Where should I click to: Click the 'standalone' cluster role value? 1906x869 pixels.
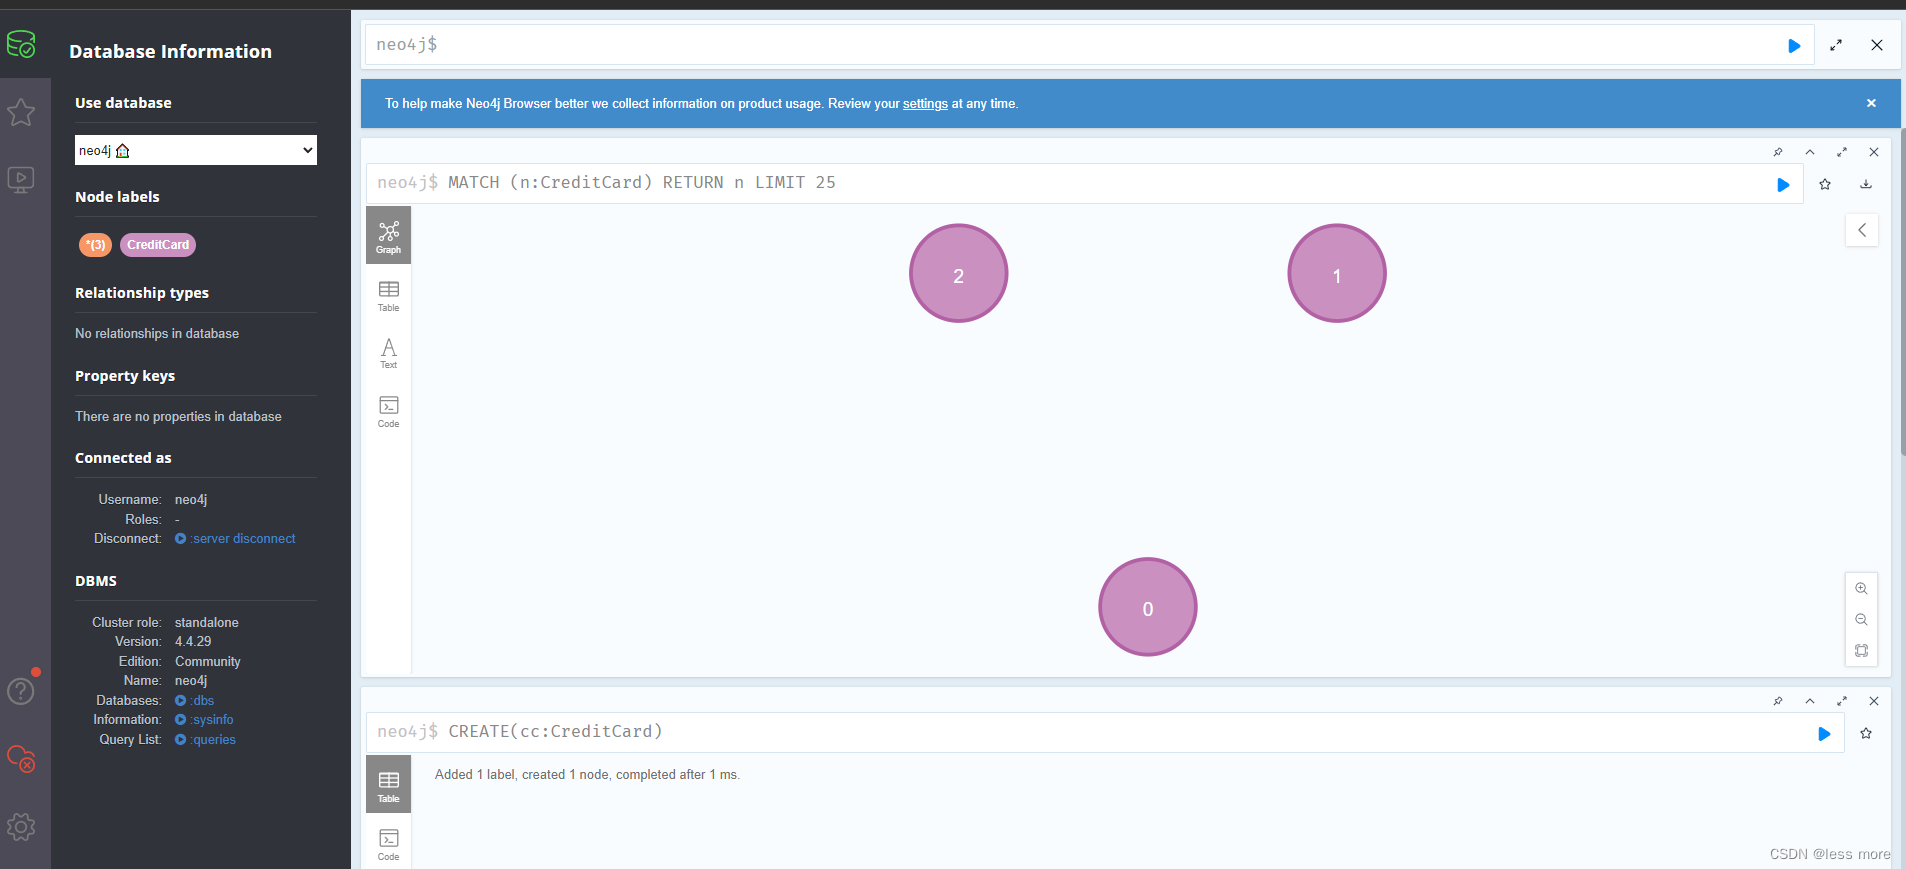(x=207, y=623)
